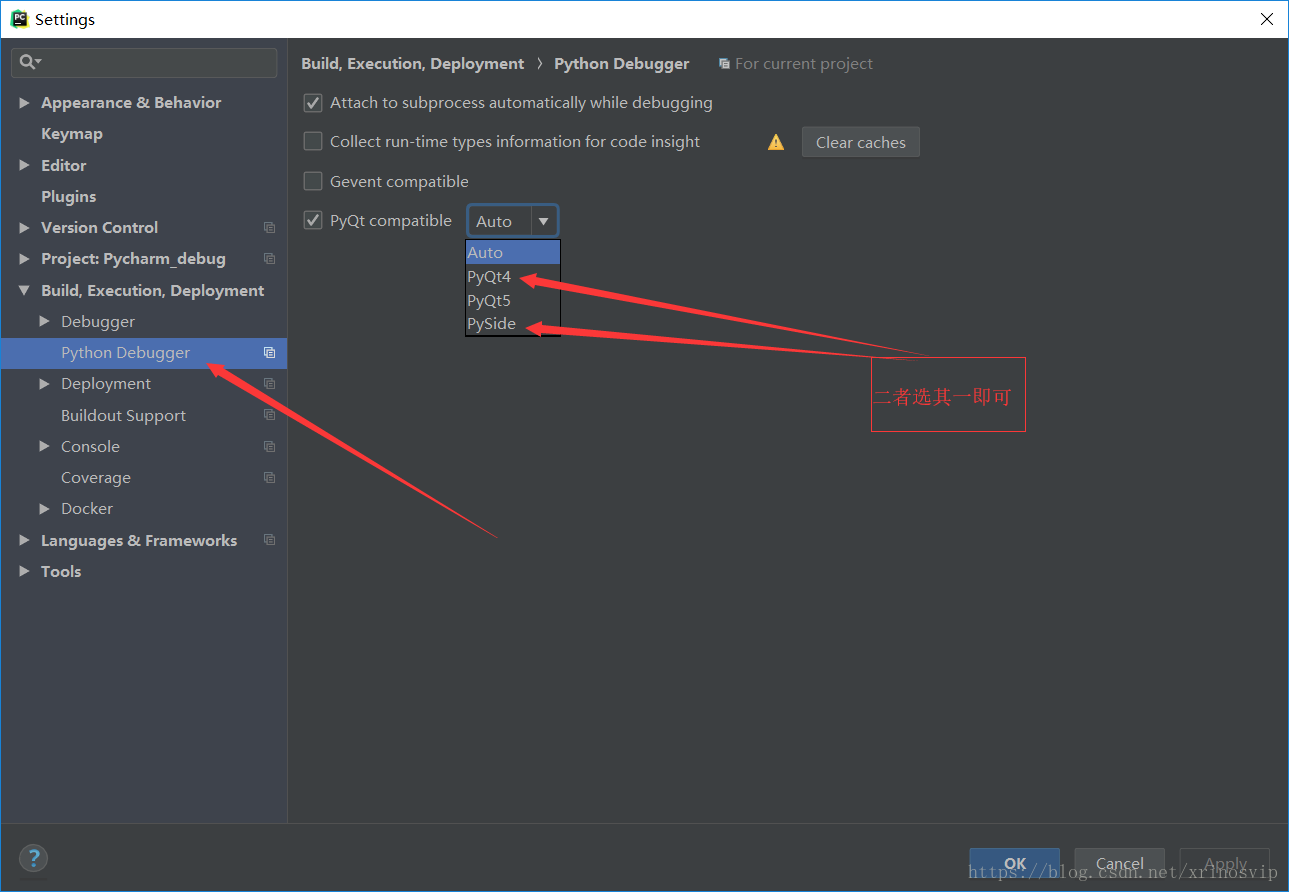Click the project-level icon beside Buildout Support
1289x892 pixels.
click(269, 415)
